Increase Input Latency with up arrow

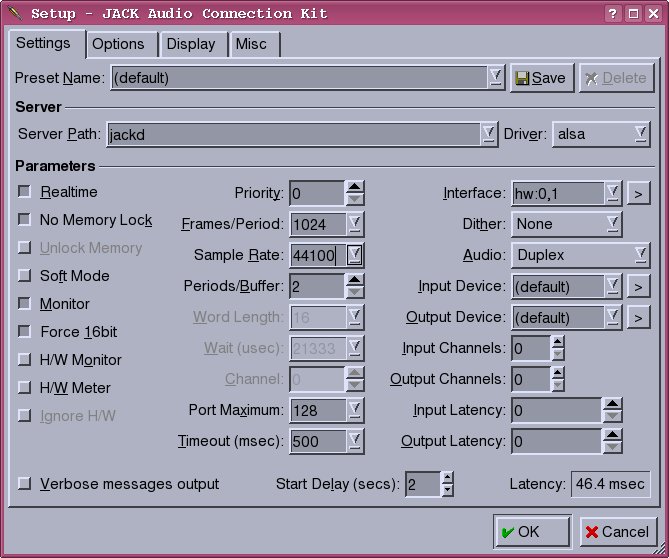coord(612,404)
